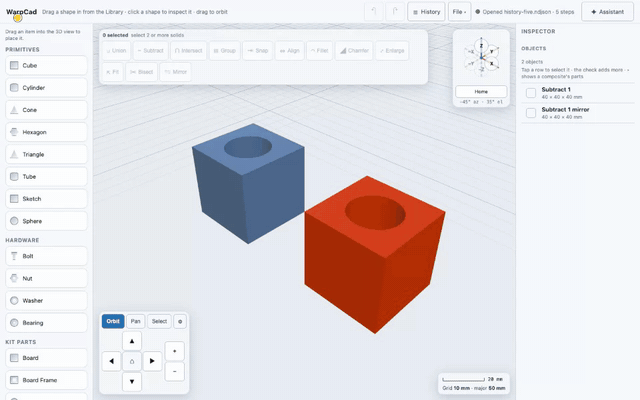Switch to Orbit navigation mode
This screenshot has height=400, width=640.
113,322
